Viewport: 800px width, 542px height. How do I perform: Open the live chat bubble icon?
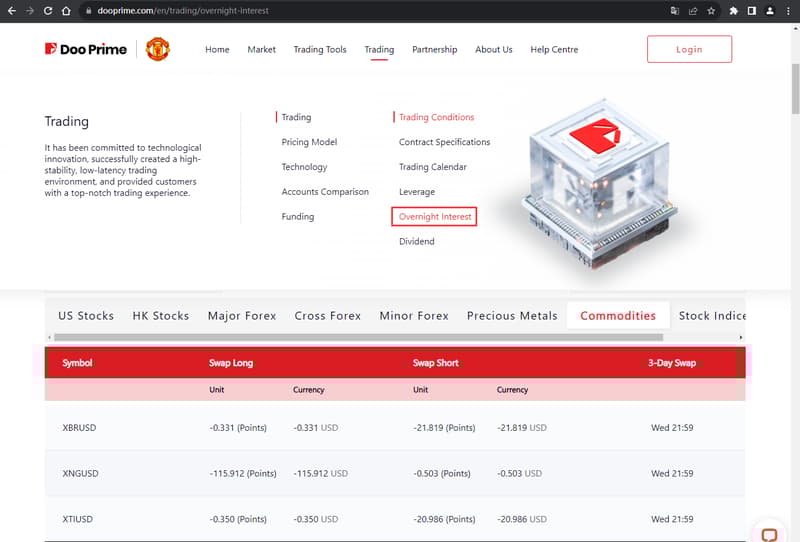tap(769, 533)
